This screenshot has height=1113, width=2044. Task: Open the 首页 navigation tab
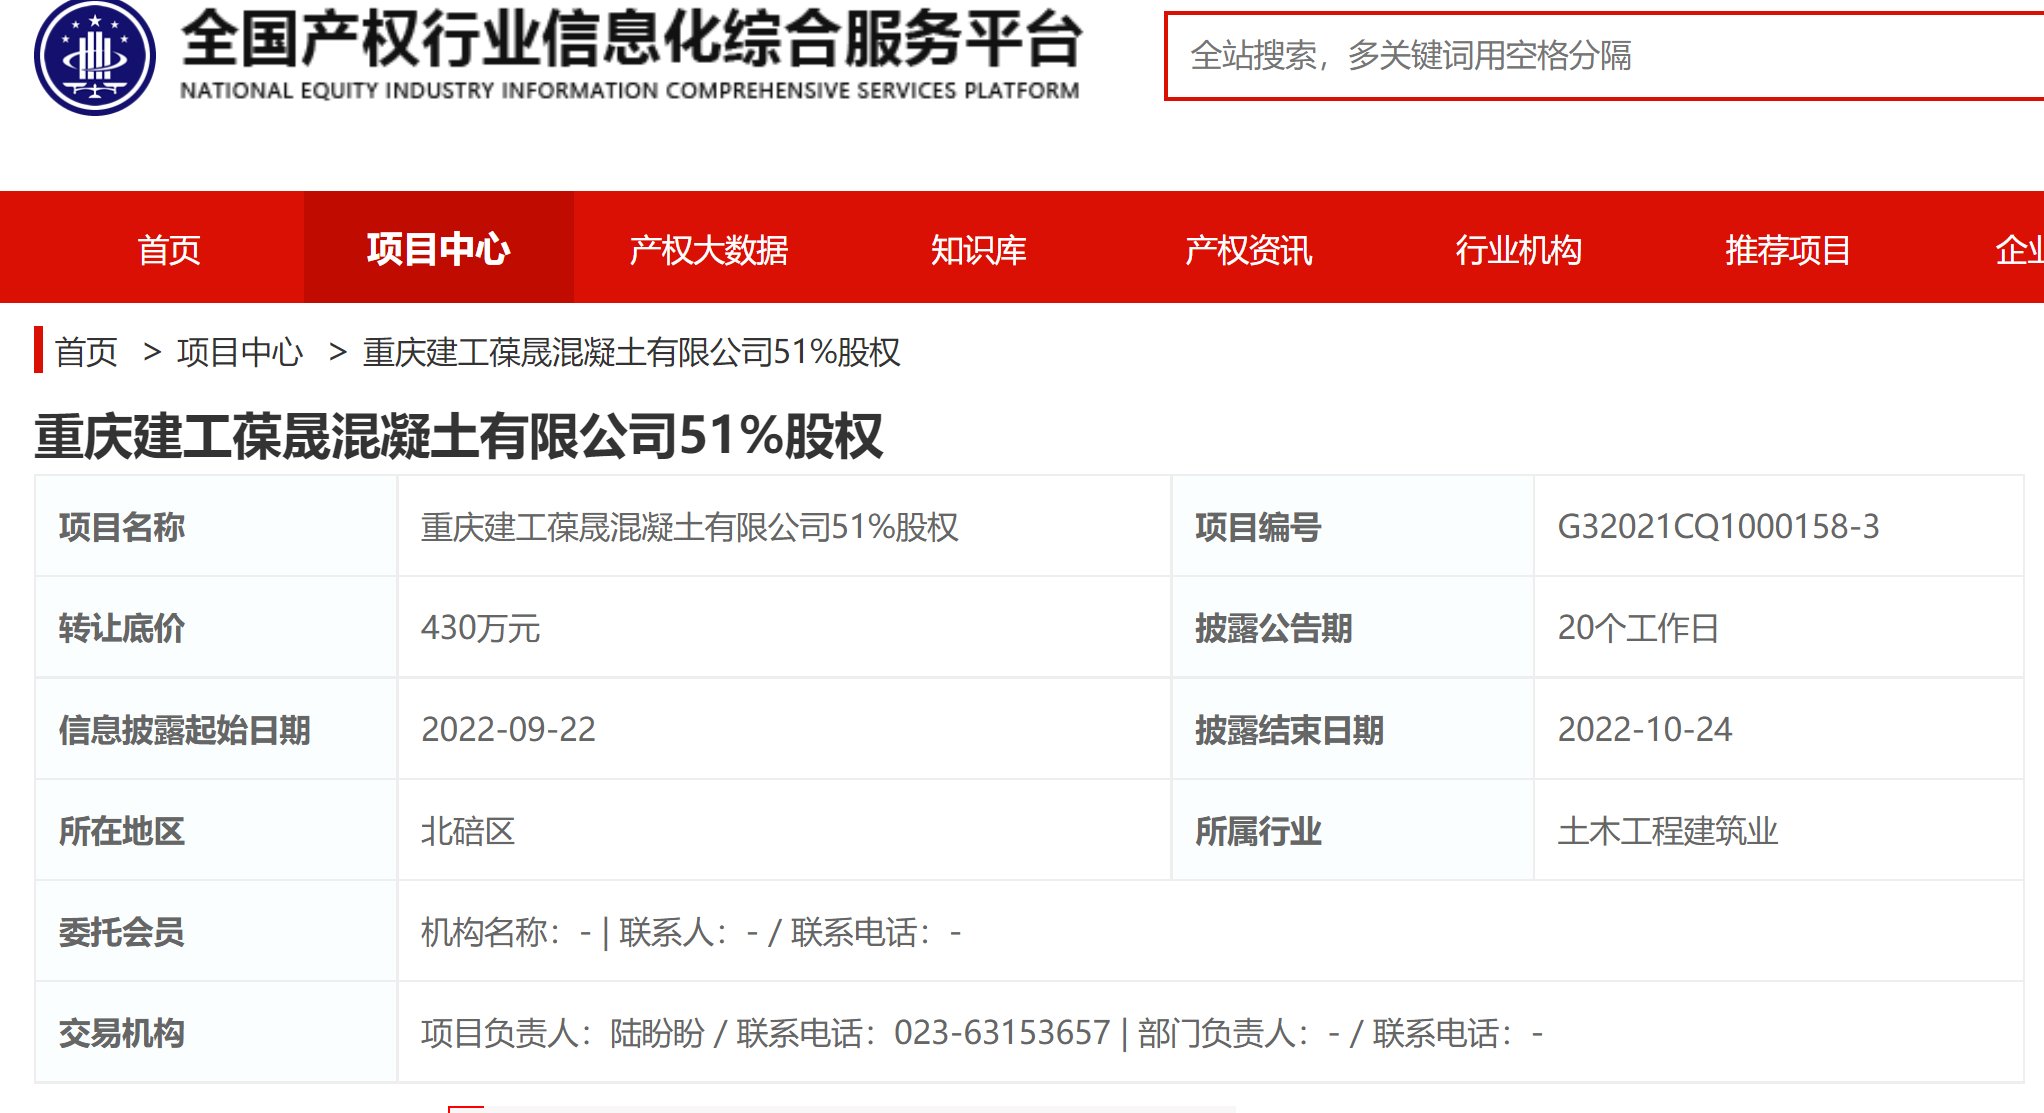point(169,249)
